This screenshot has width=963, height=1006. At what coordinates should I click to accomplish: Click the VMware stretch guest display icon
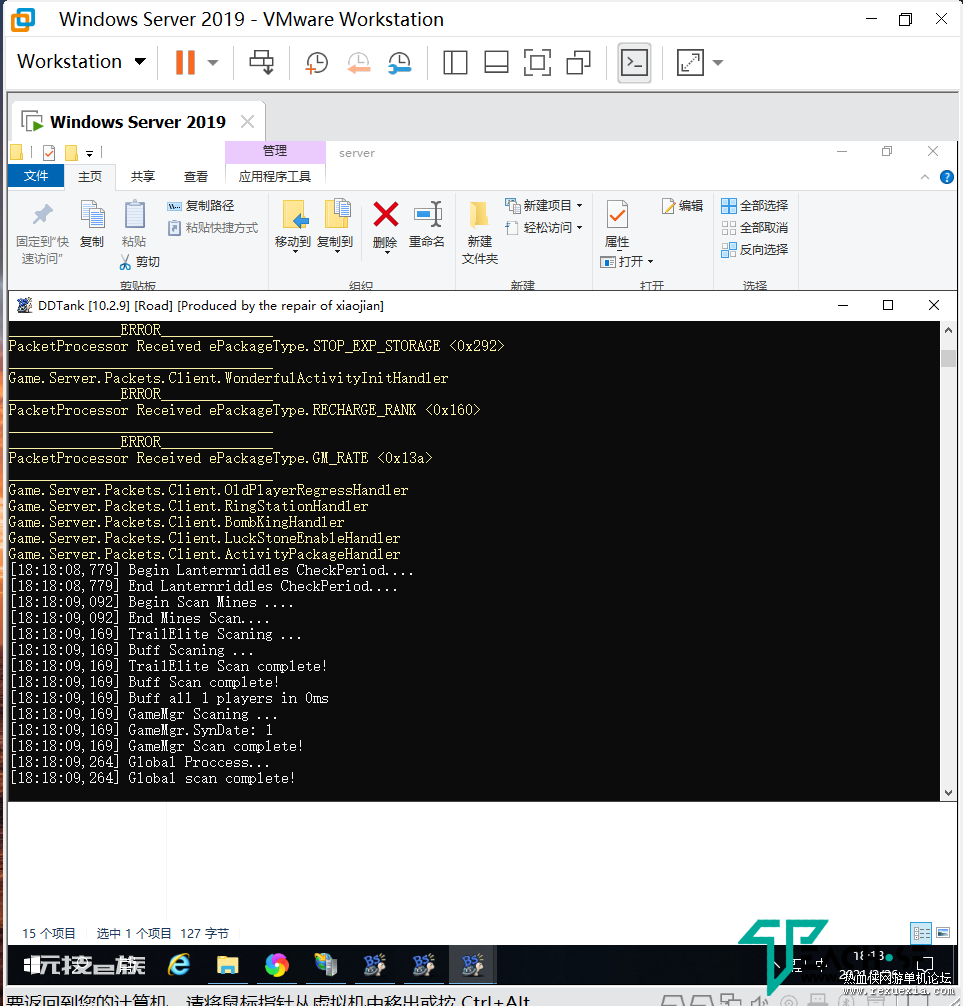click(690, 62)
